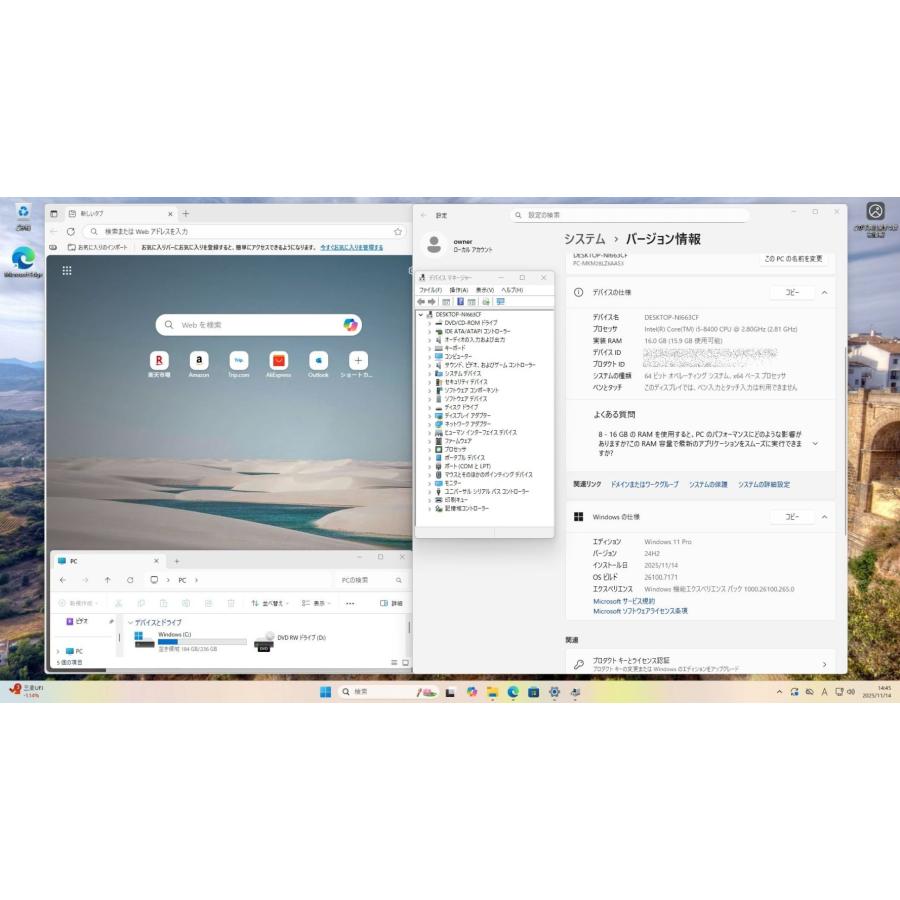Click the Web を検索 search box
900x900 pixels.
[258, 325]
